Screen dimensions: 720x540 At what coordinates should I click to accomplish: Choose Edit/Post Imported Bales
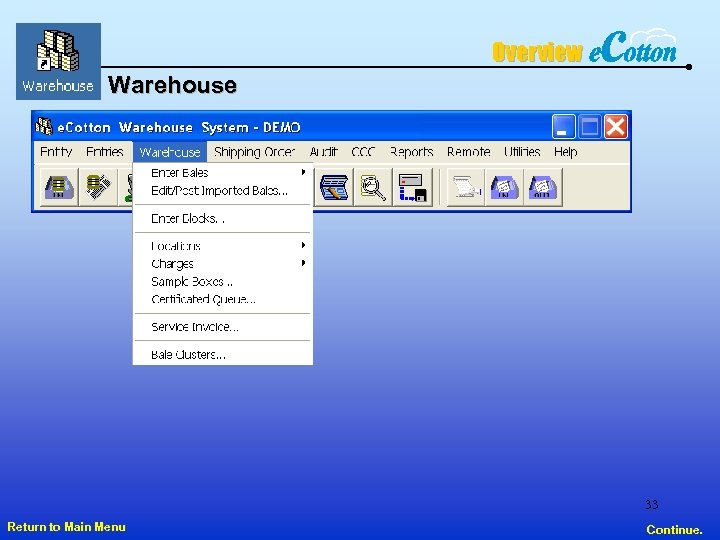click(223, 191)
